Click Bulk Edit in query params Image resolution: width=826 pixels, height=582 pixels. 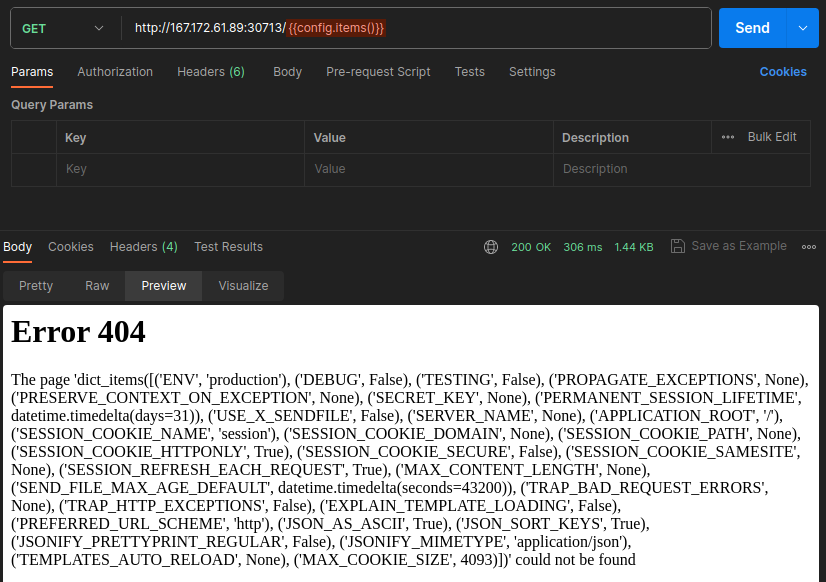772,137
